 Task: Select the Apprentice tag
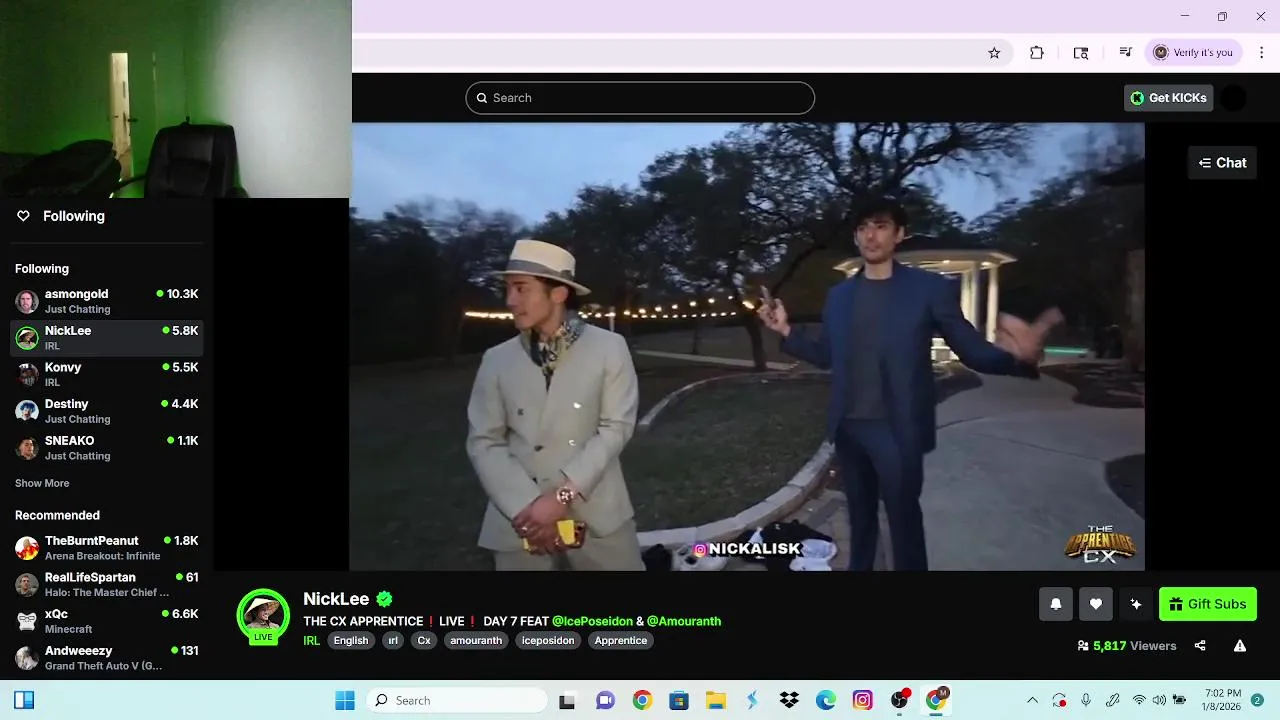(x=621, y=641)
